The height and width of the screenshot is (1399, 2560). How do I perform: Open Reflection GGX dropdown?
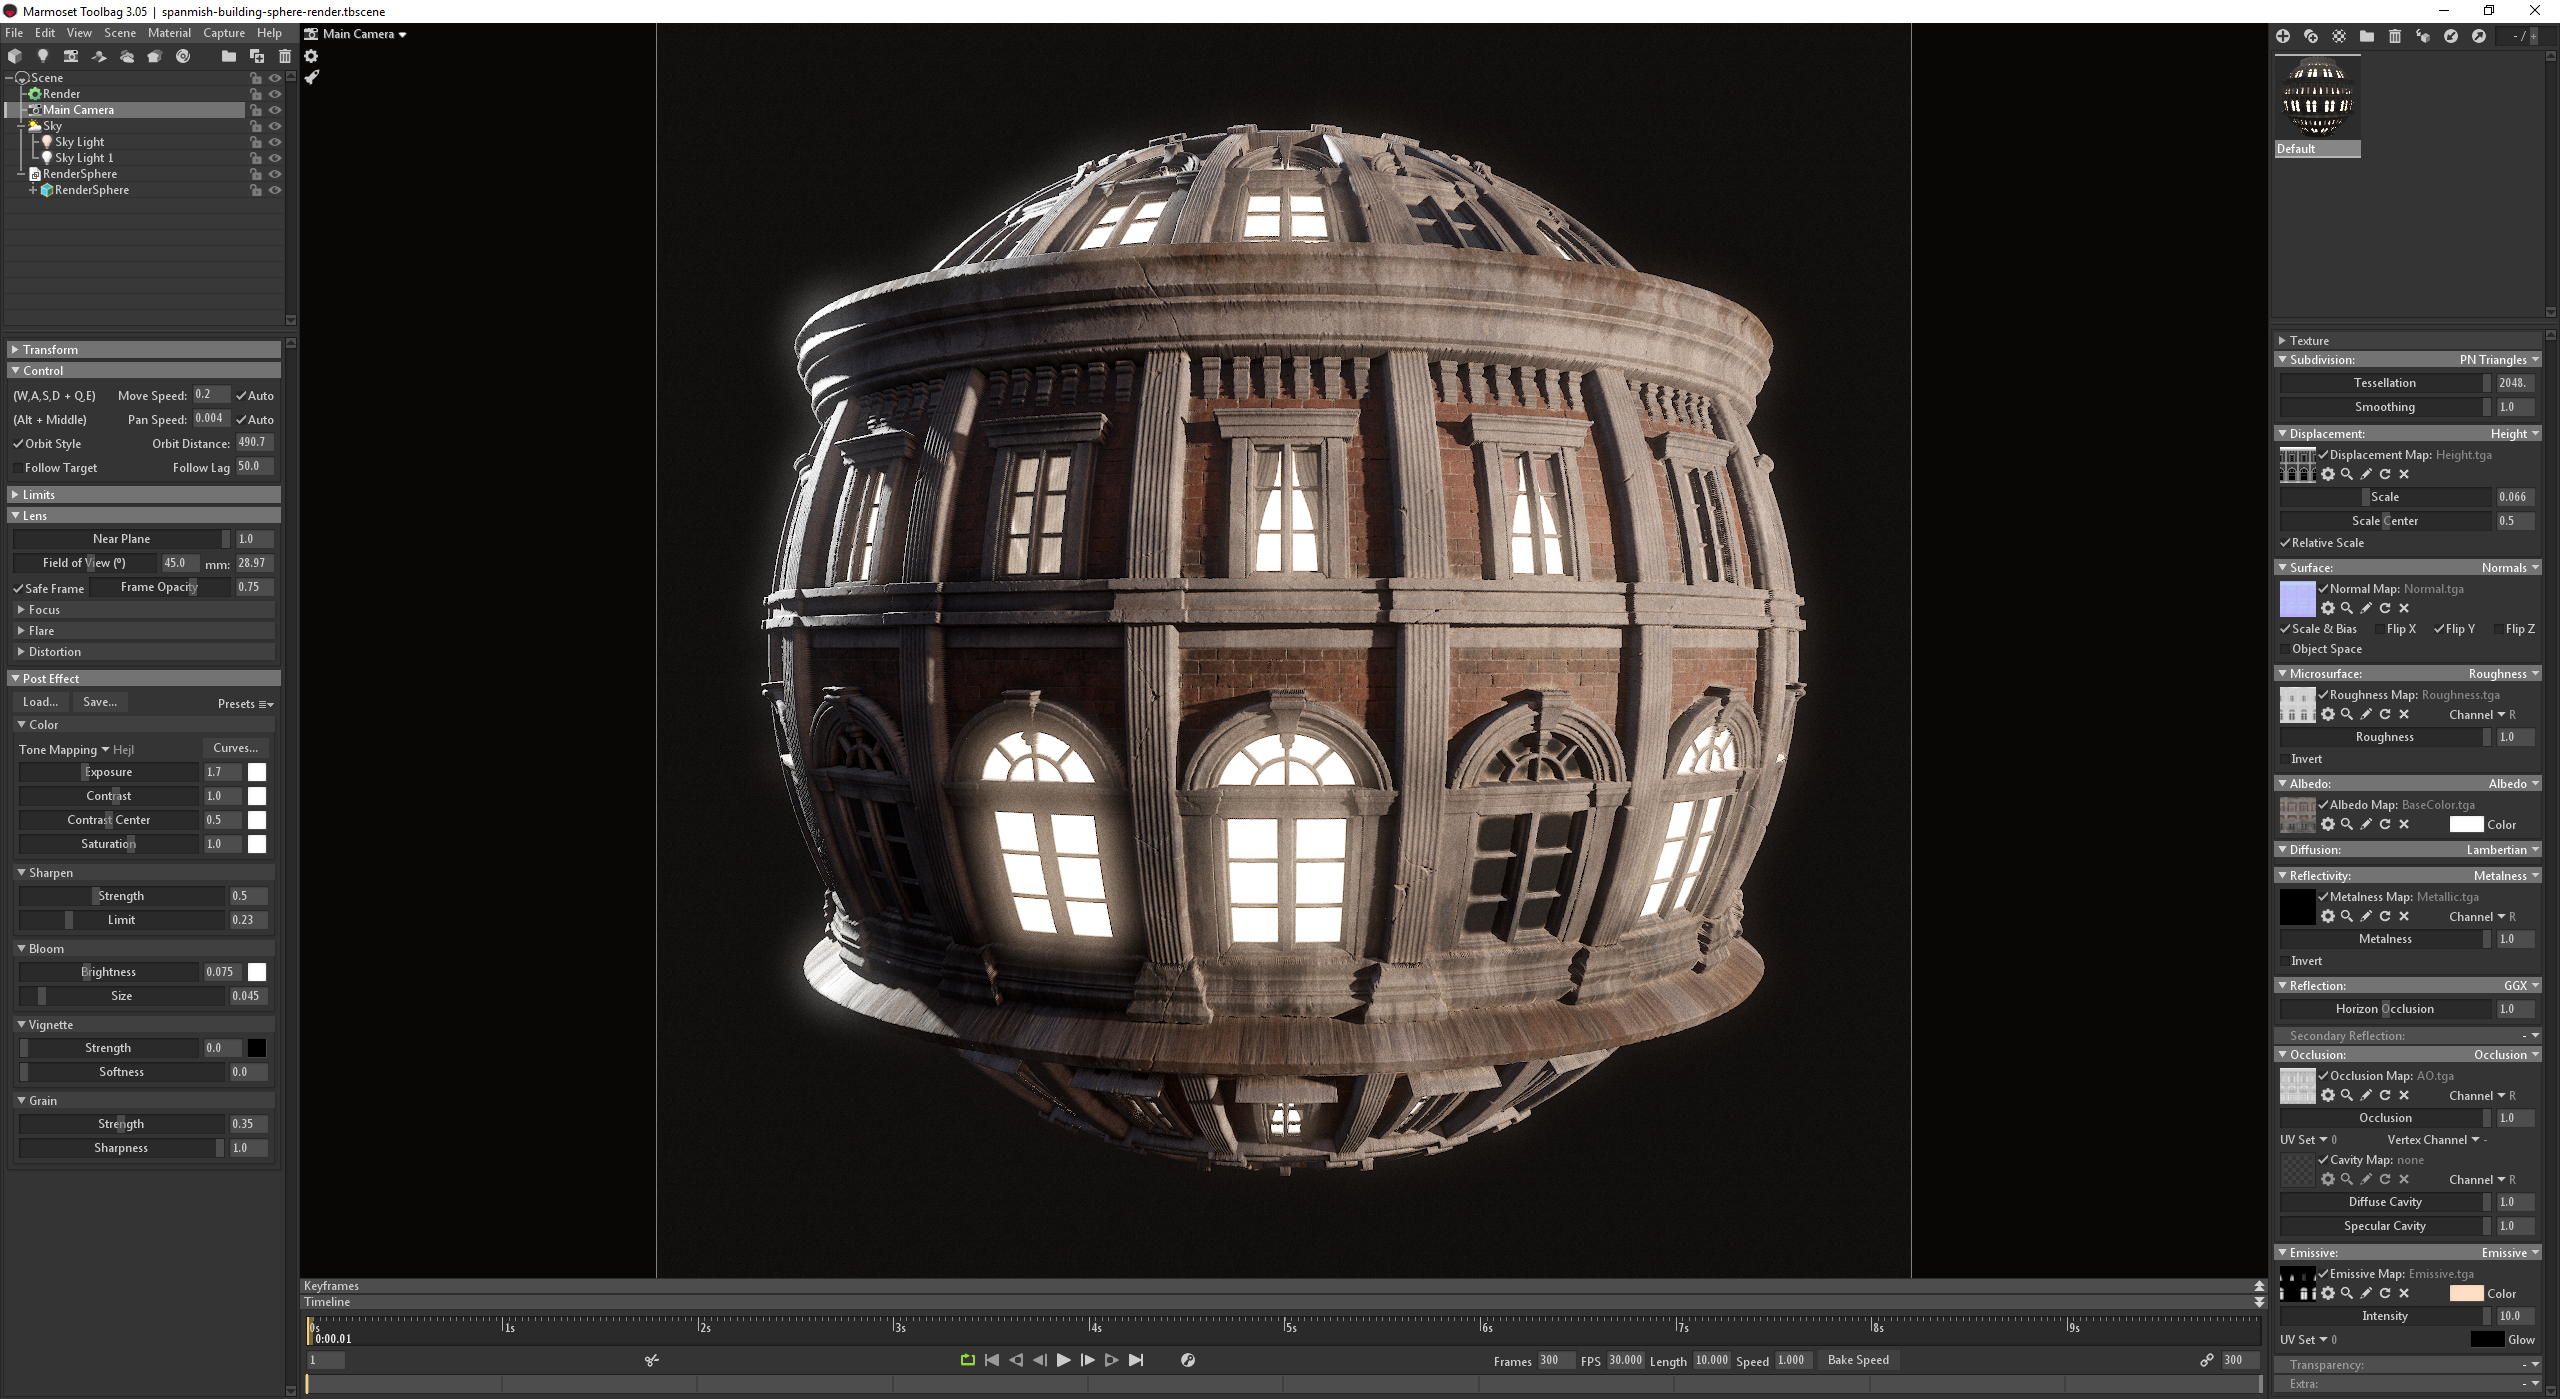[2521, 986]
